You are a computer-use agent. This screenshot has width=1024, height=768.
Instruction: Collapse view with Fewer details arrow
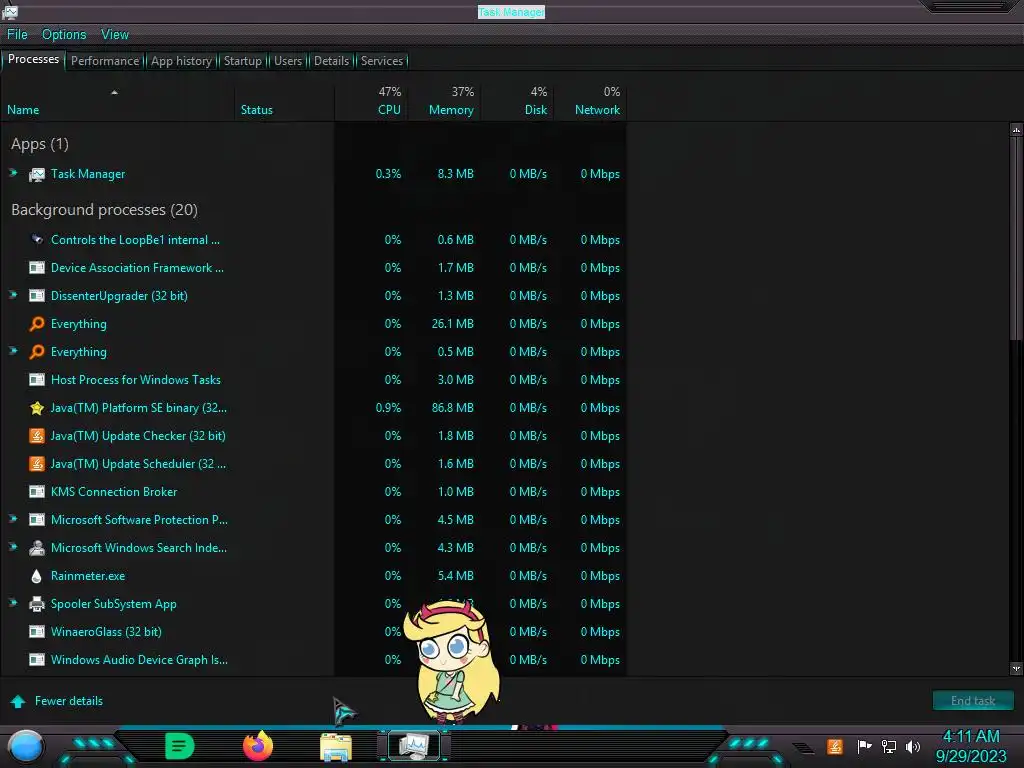pyautogui.click(x=18, y=701)
